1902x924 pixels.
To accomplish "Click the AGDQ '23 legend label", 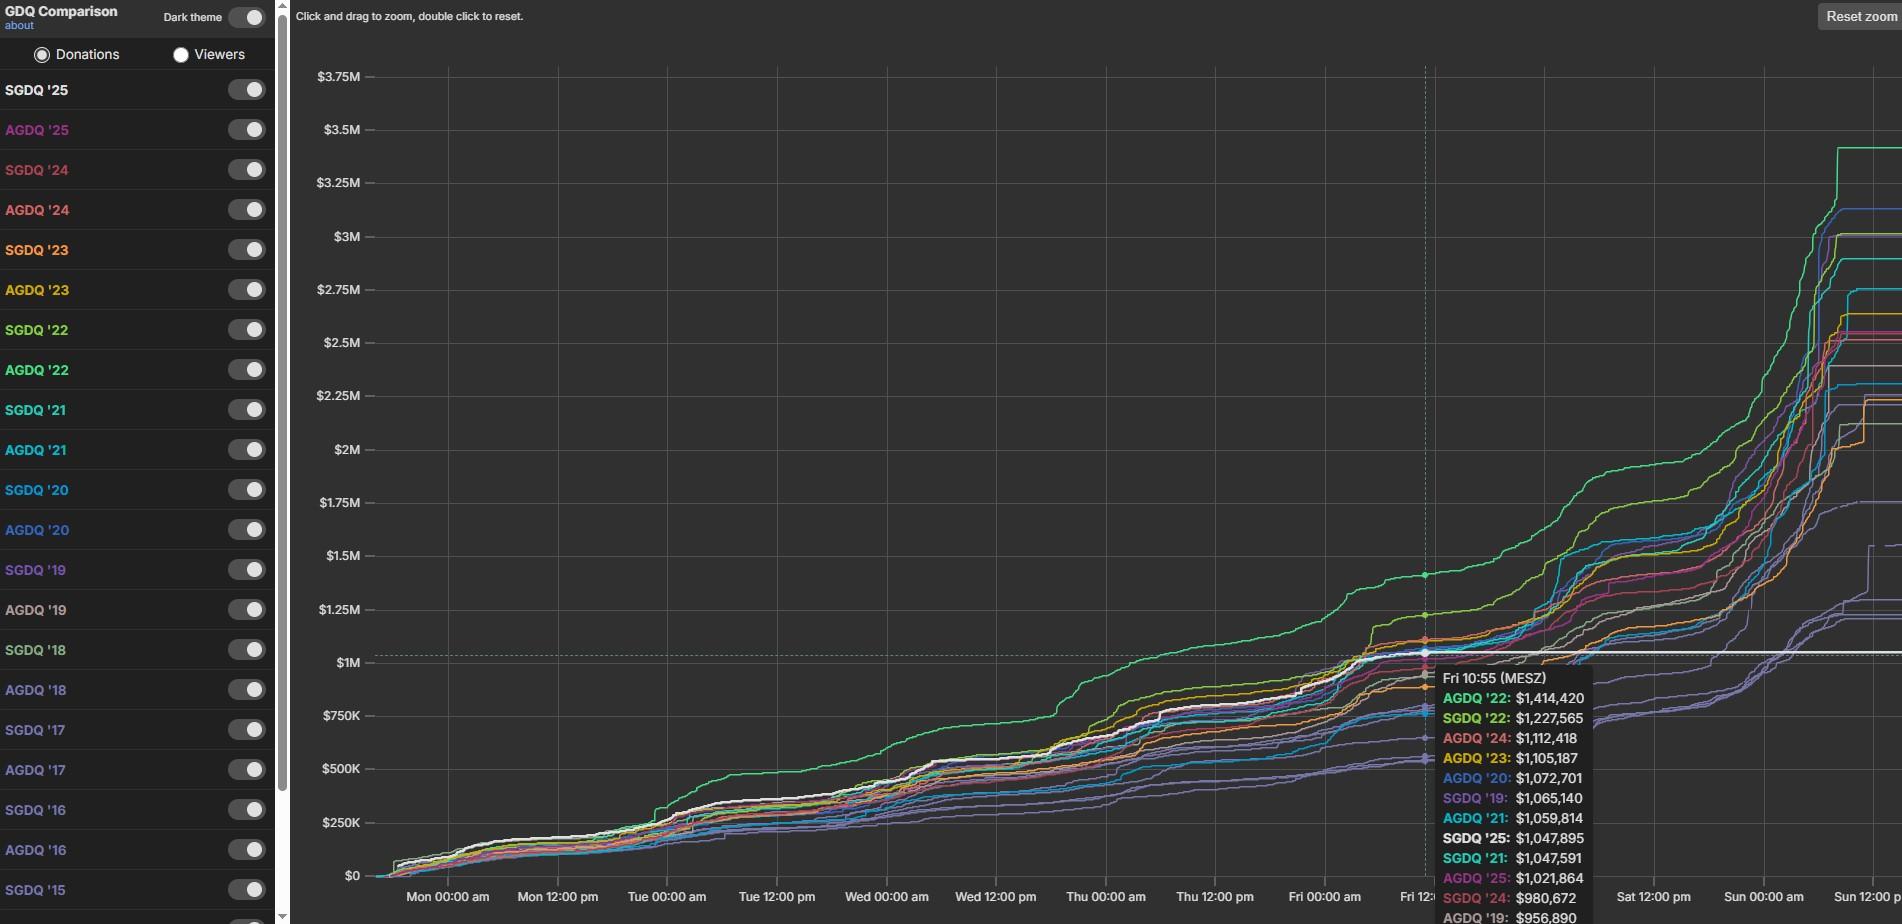I will tap(37, 290).
